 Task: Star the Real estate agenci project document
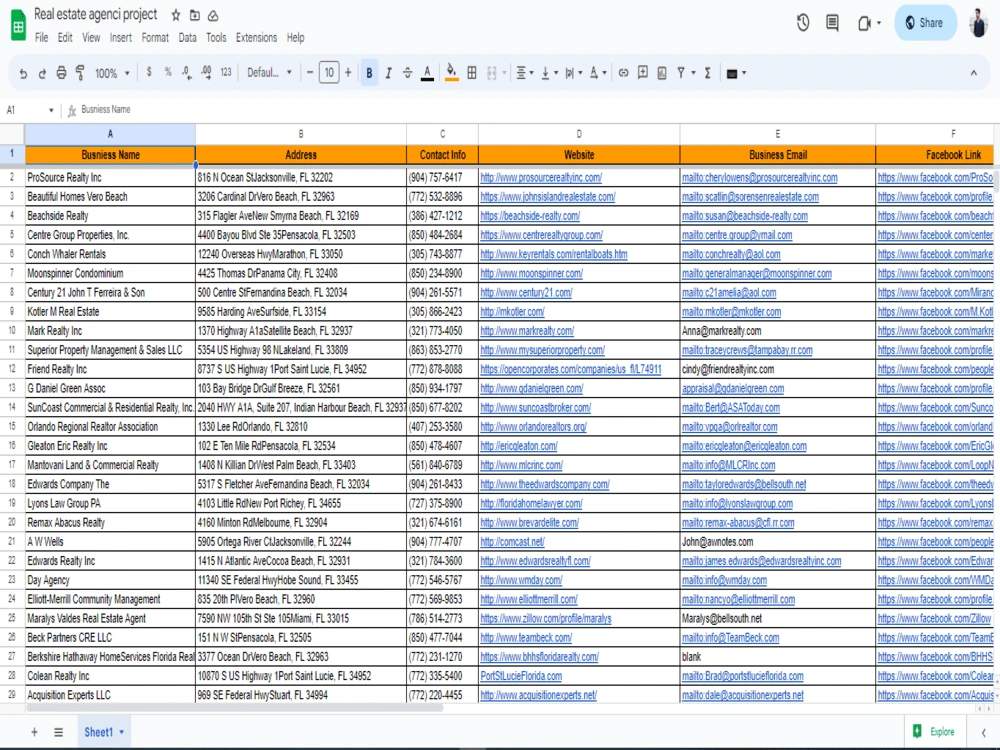176,15
